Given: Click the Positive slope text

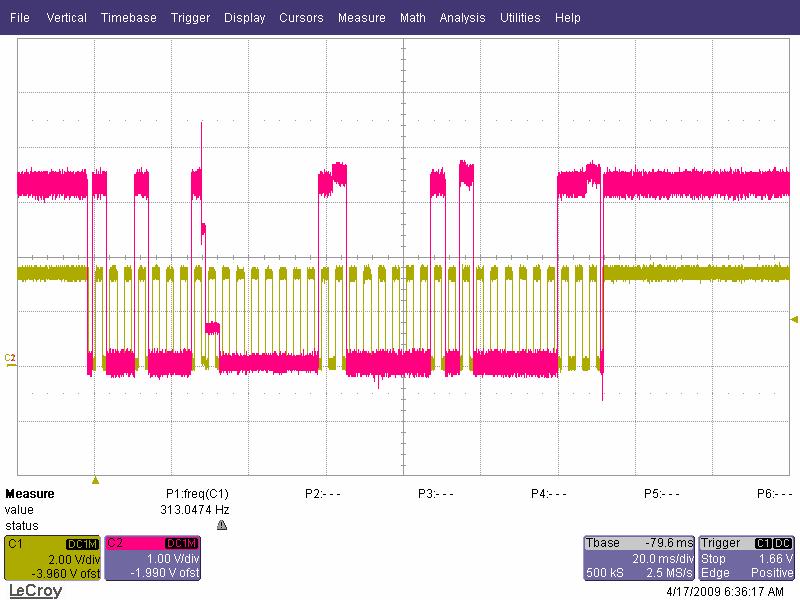Looking at the screenshot, I should tap(772, 573).
